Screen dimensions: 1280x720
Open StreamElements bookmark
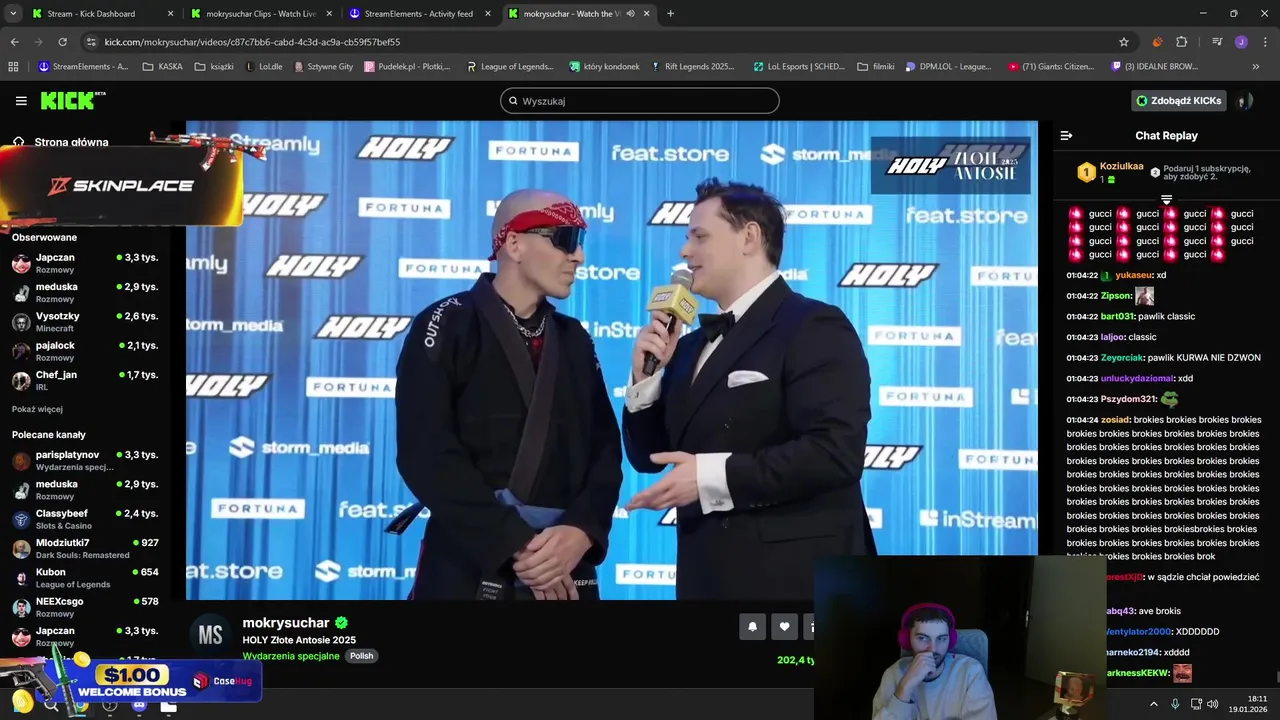pyautogui.click(x=83, y=67)
